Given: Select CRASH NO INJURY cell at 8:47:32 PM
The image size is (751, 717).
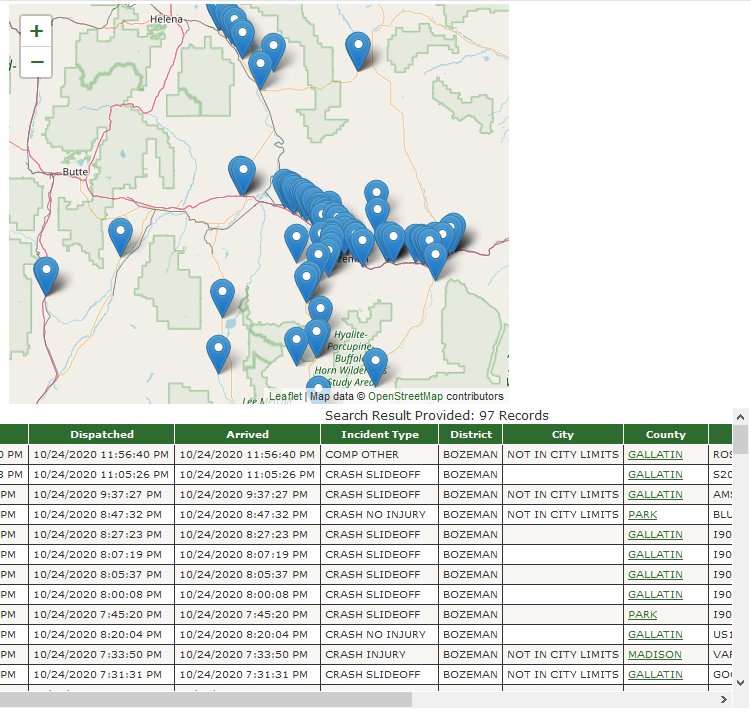Looking at the screenshot, I should pos(380,514).
